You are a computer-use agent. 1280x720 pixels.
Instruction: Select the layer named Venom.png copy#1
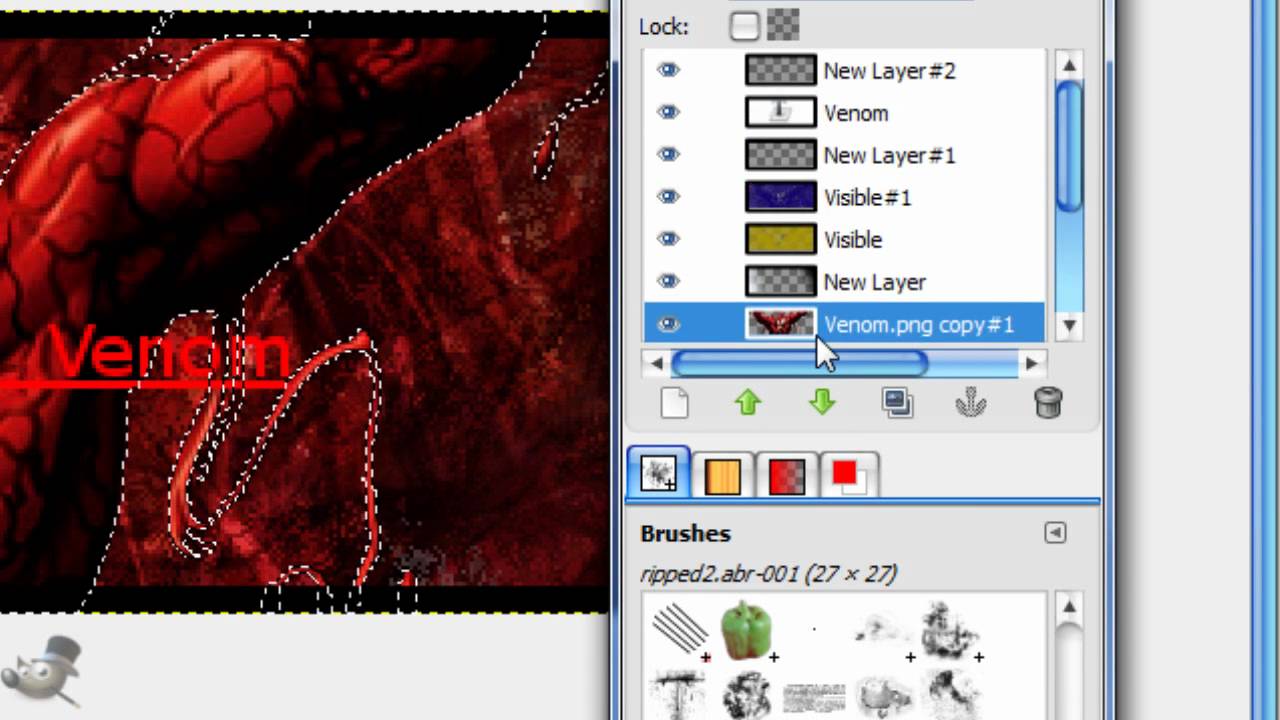pyautogui.click(x=918, y=324)
